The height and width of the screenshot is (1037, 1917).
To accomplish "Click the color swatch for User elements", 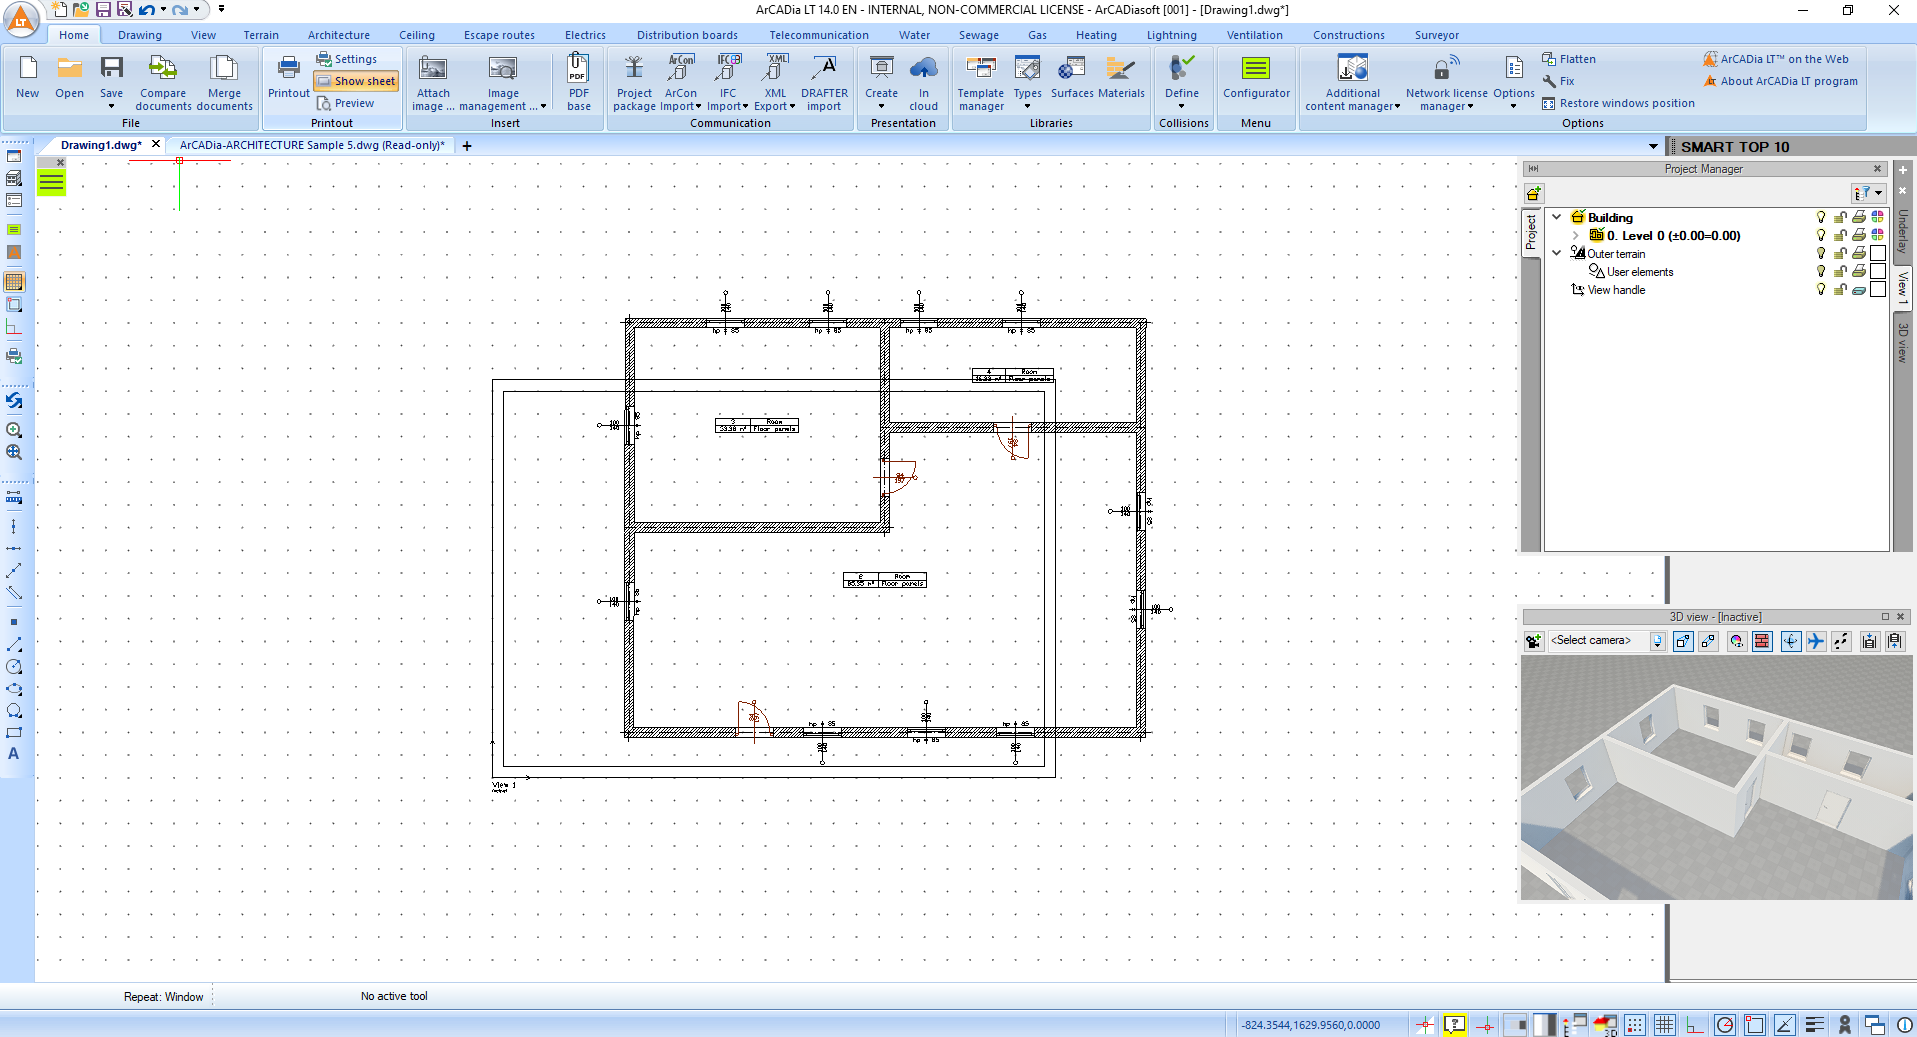I will (x=1877, y=272).
